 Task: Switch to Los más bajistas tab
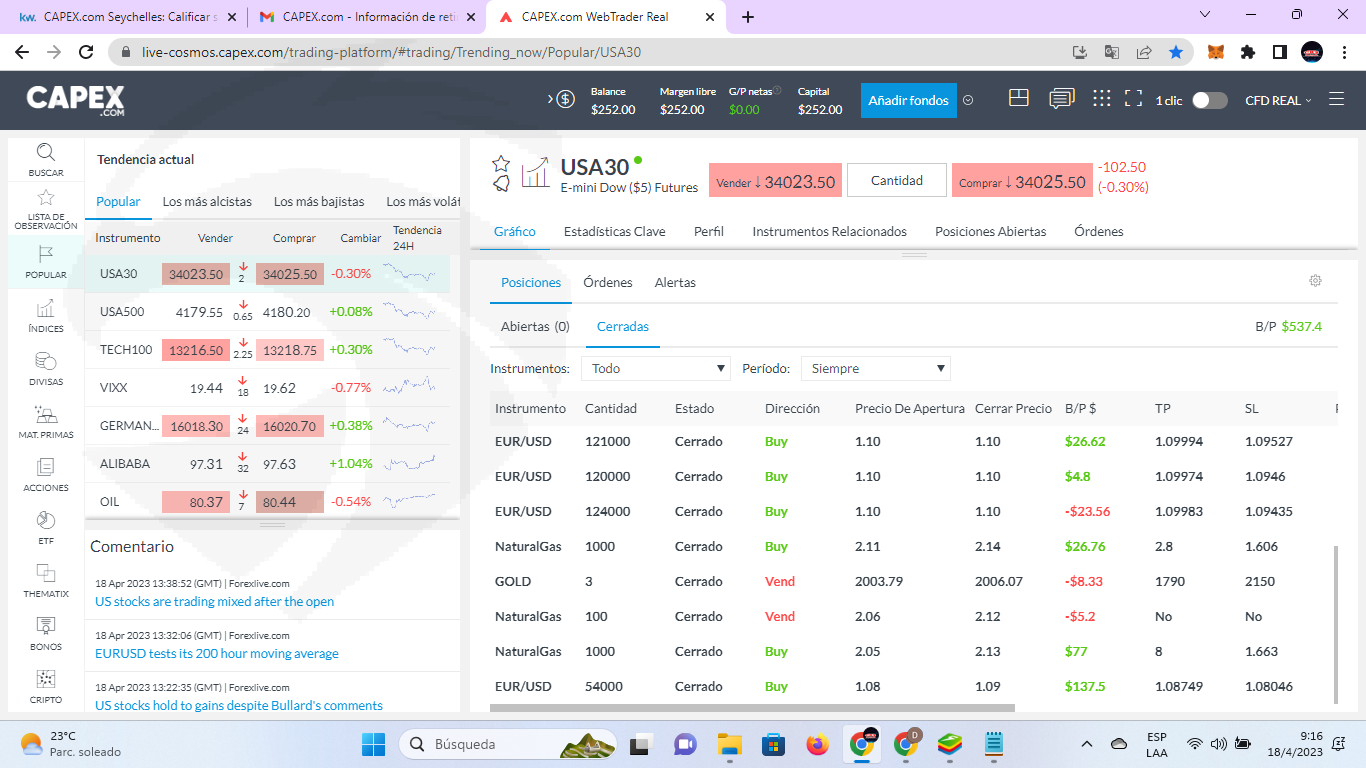(319, 201)
